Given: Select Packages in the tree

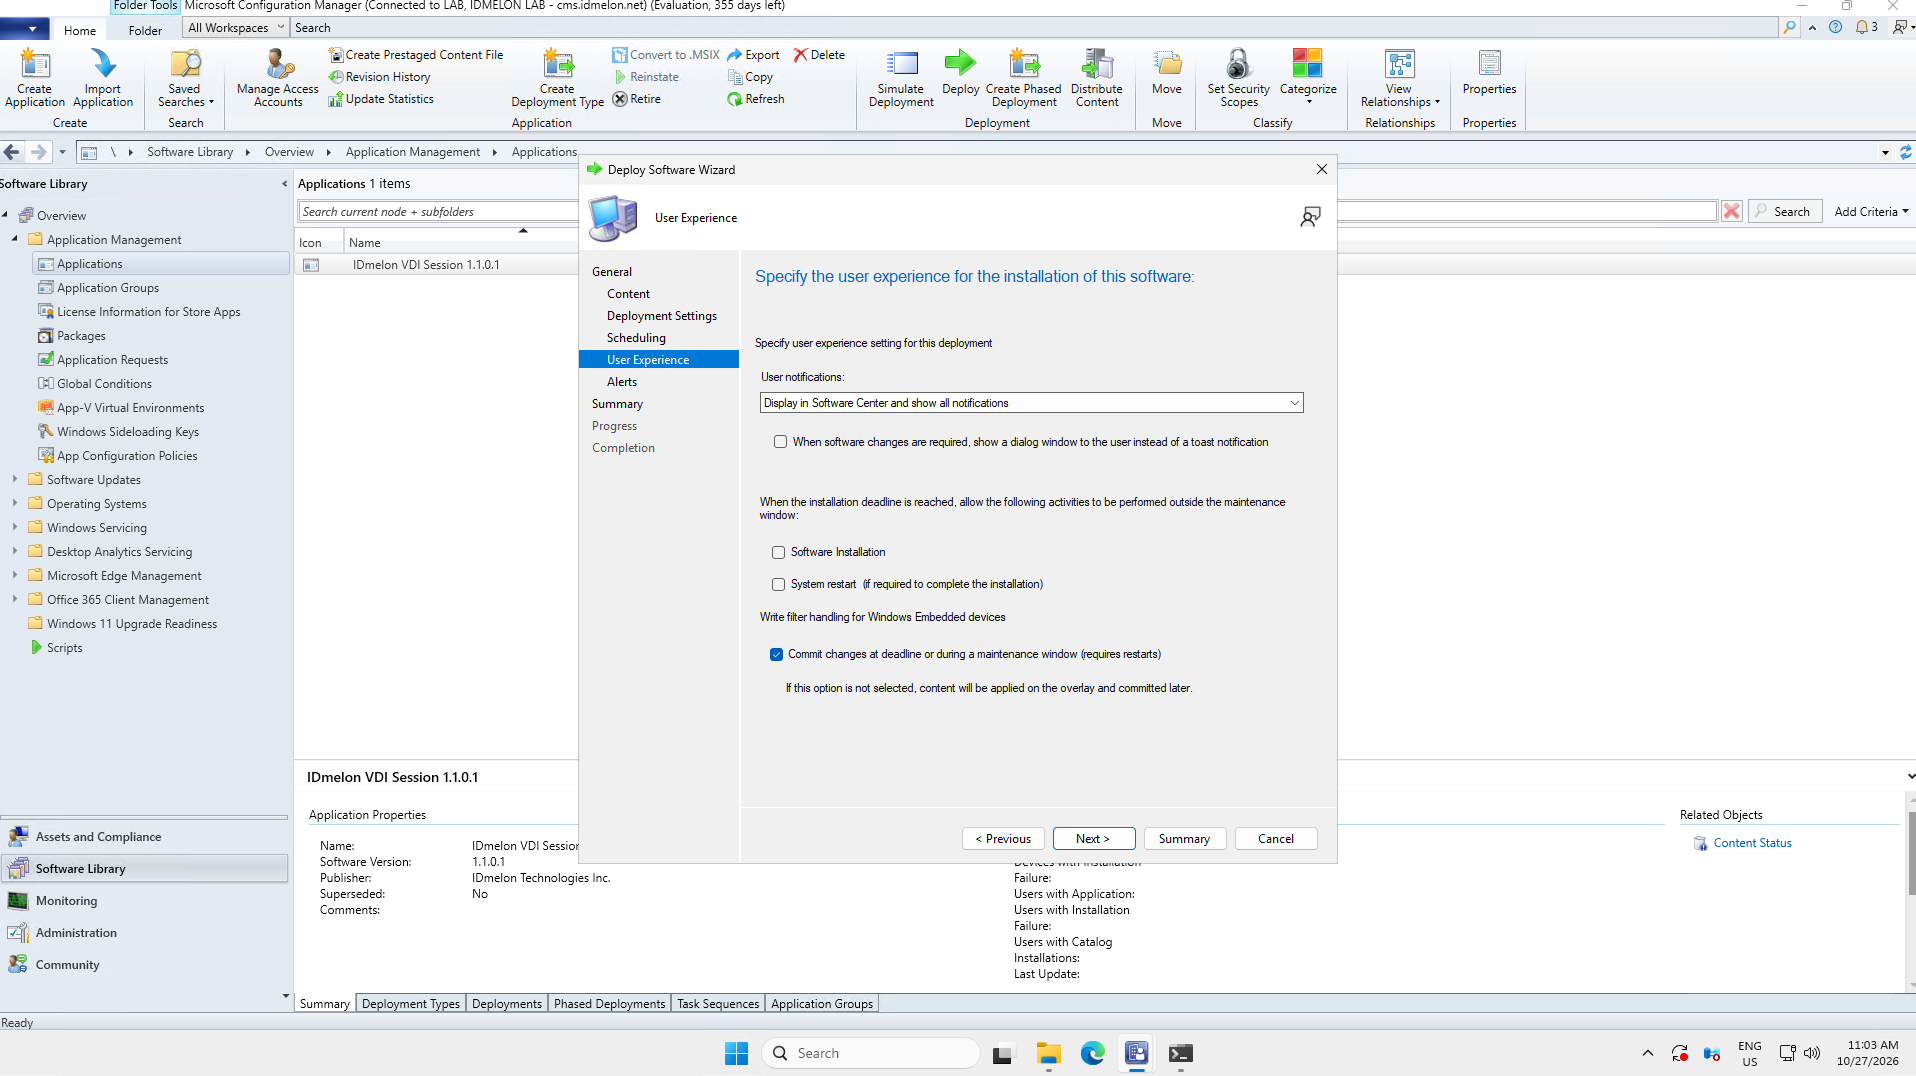Looking at the screenshot, I should pos(81,336).
